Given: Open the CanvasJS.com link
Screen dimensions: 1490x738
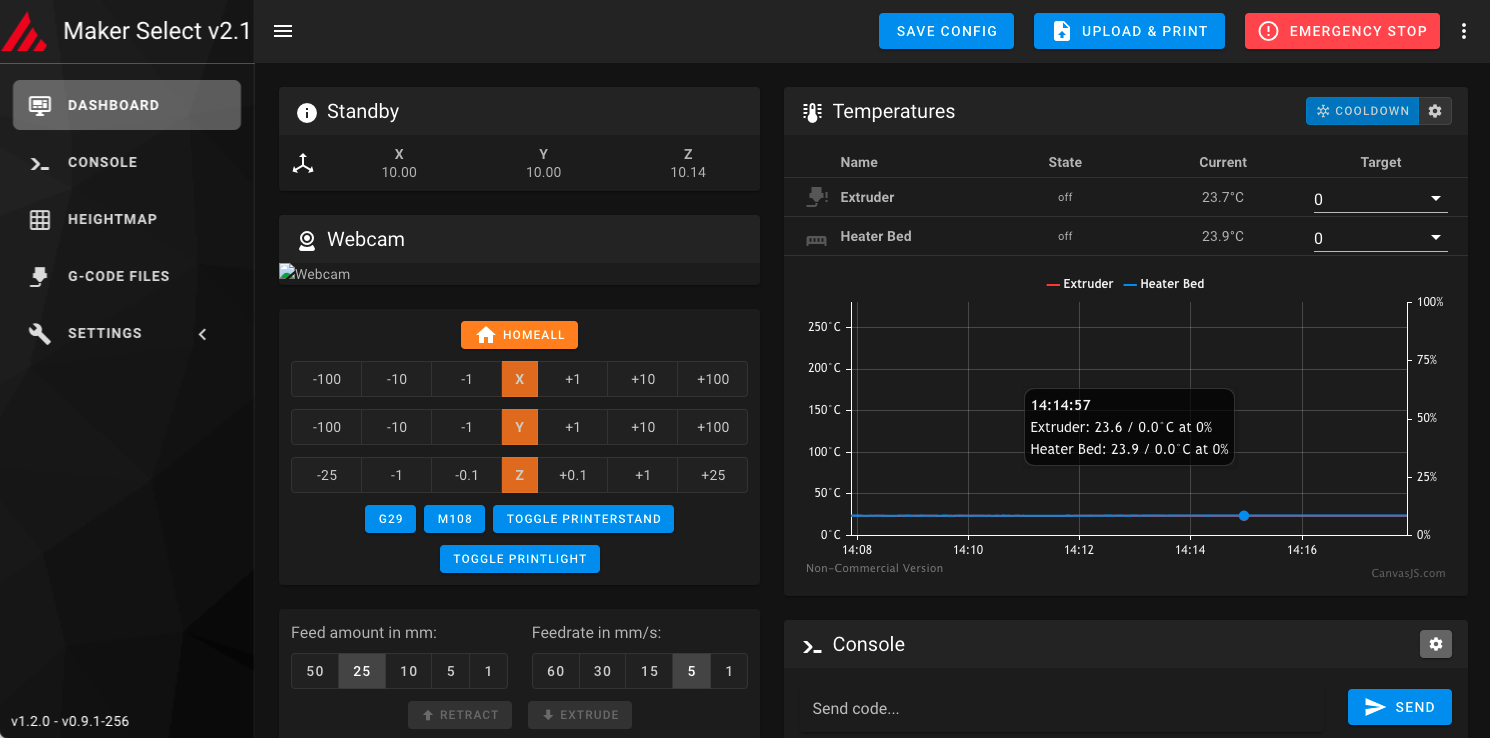Looking at the screenshot, I should pos(1408,573).
